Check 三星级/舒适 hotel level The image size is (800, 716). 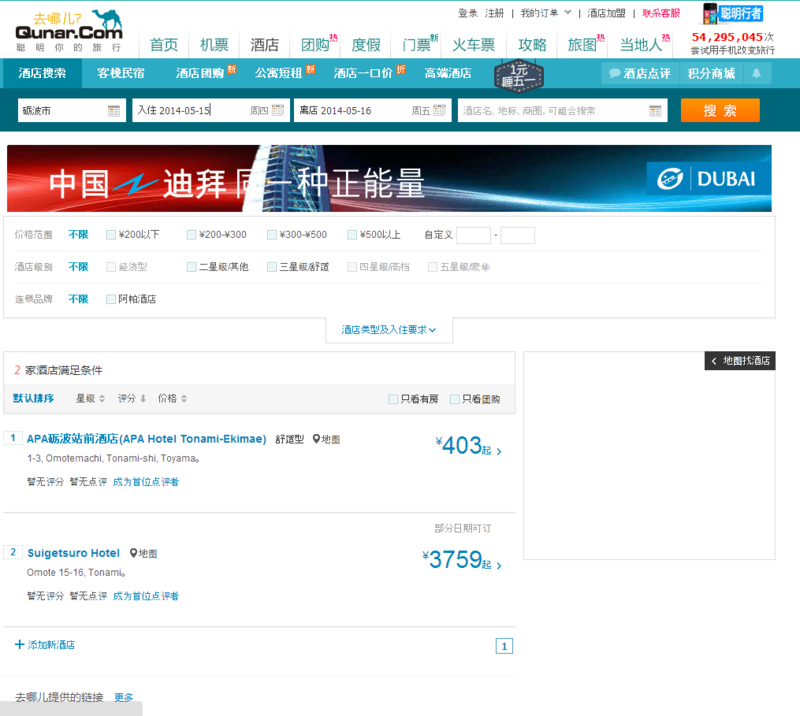[272, 267]
